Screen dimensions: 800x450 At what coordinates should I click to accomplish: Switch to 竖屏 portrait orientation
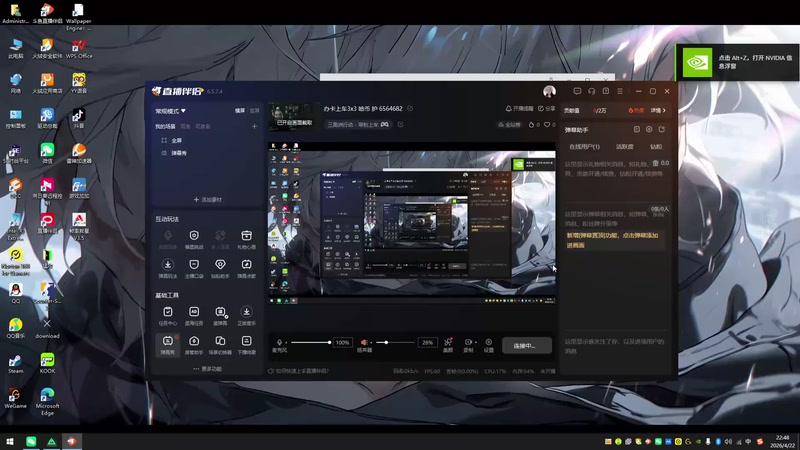254,111
